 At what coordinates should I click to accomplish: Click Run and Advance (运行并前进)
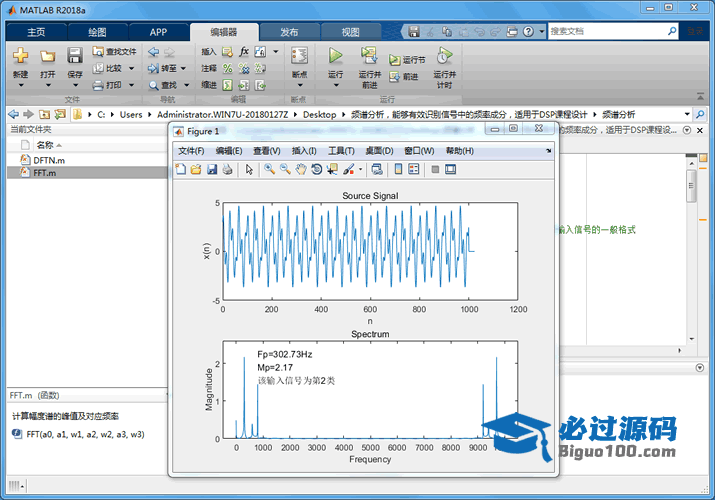coord(369,56)
